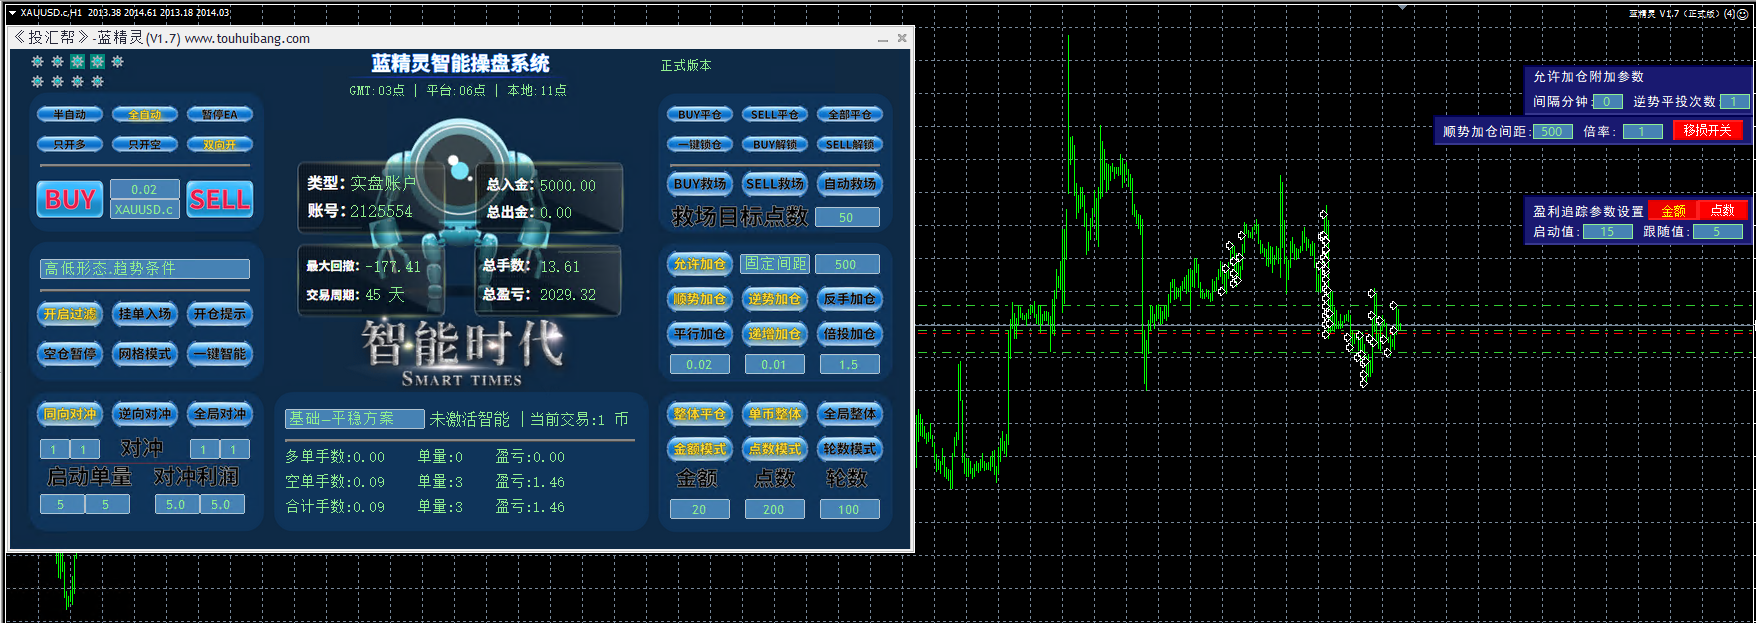This screenshot has height=623, width=1756.
Task: Edit the 500 spacing field beside 固定间距
Action: tap(847, 264)
